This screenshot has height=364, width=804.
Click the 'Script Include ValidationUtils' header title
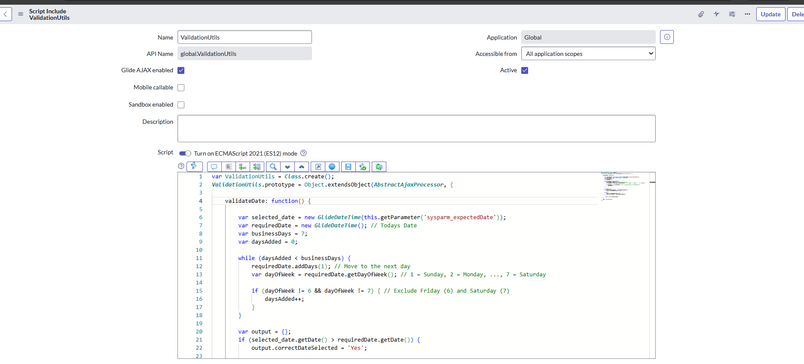pos(50,14)
